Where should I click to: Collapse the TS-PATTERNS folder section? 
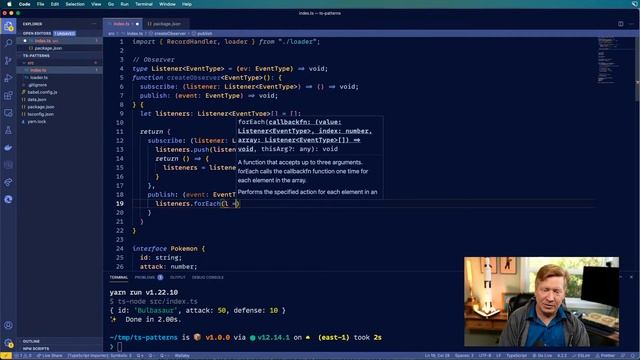point(60,56)
